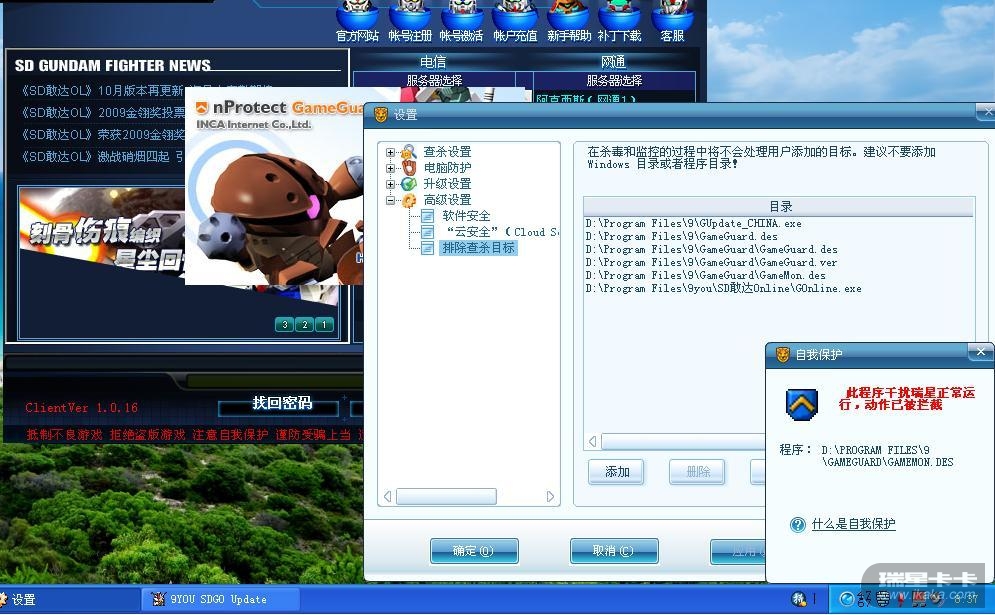Click the blue shield icon in 自我保护 popup

[802, 404]
